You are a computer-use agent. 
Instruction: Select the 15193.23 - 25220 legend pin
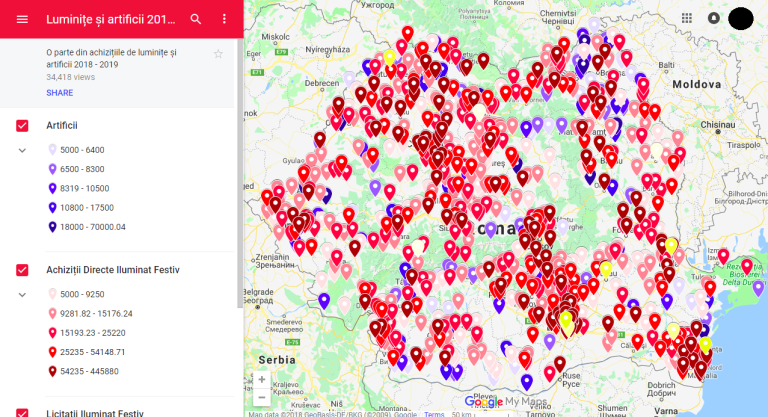[52, 333]
